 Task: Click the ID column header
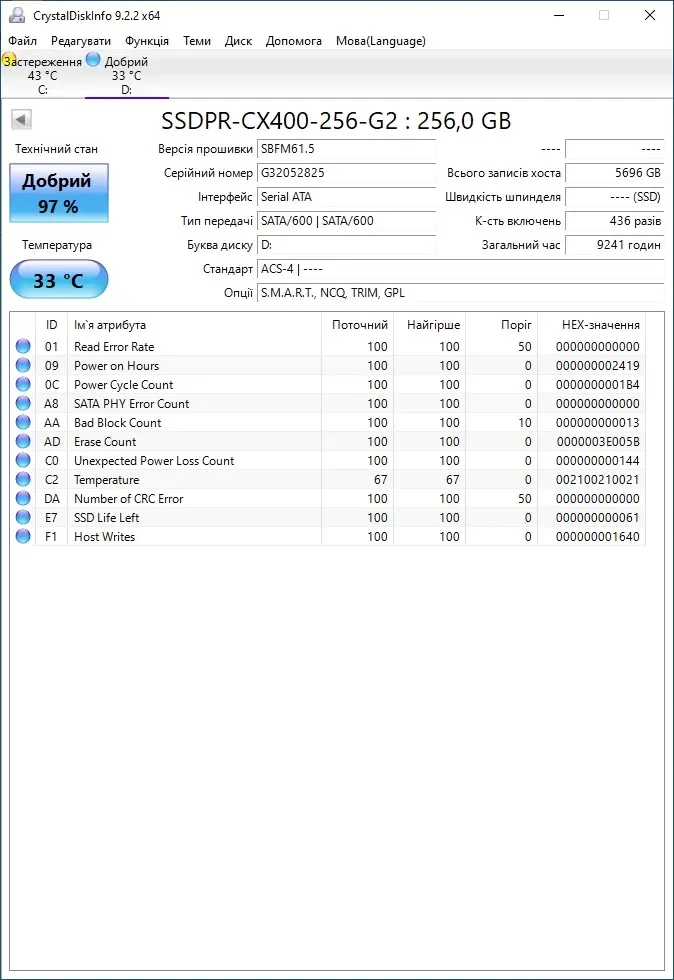(x=51, y=325)
